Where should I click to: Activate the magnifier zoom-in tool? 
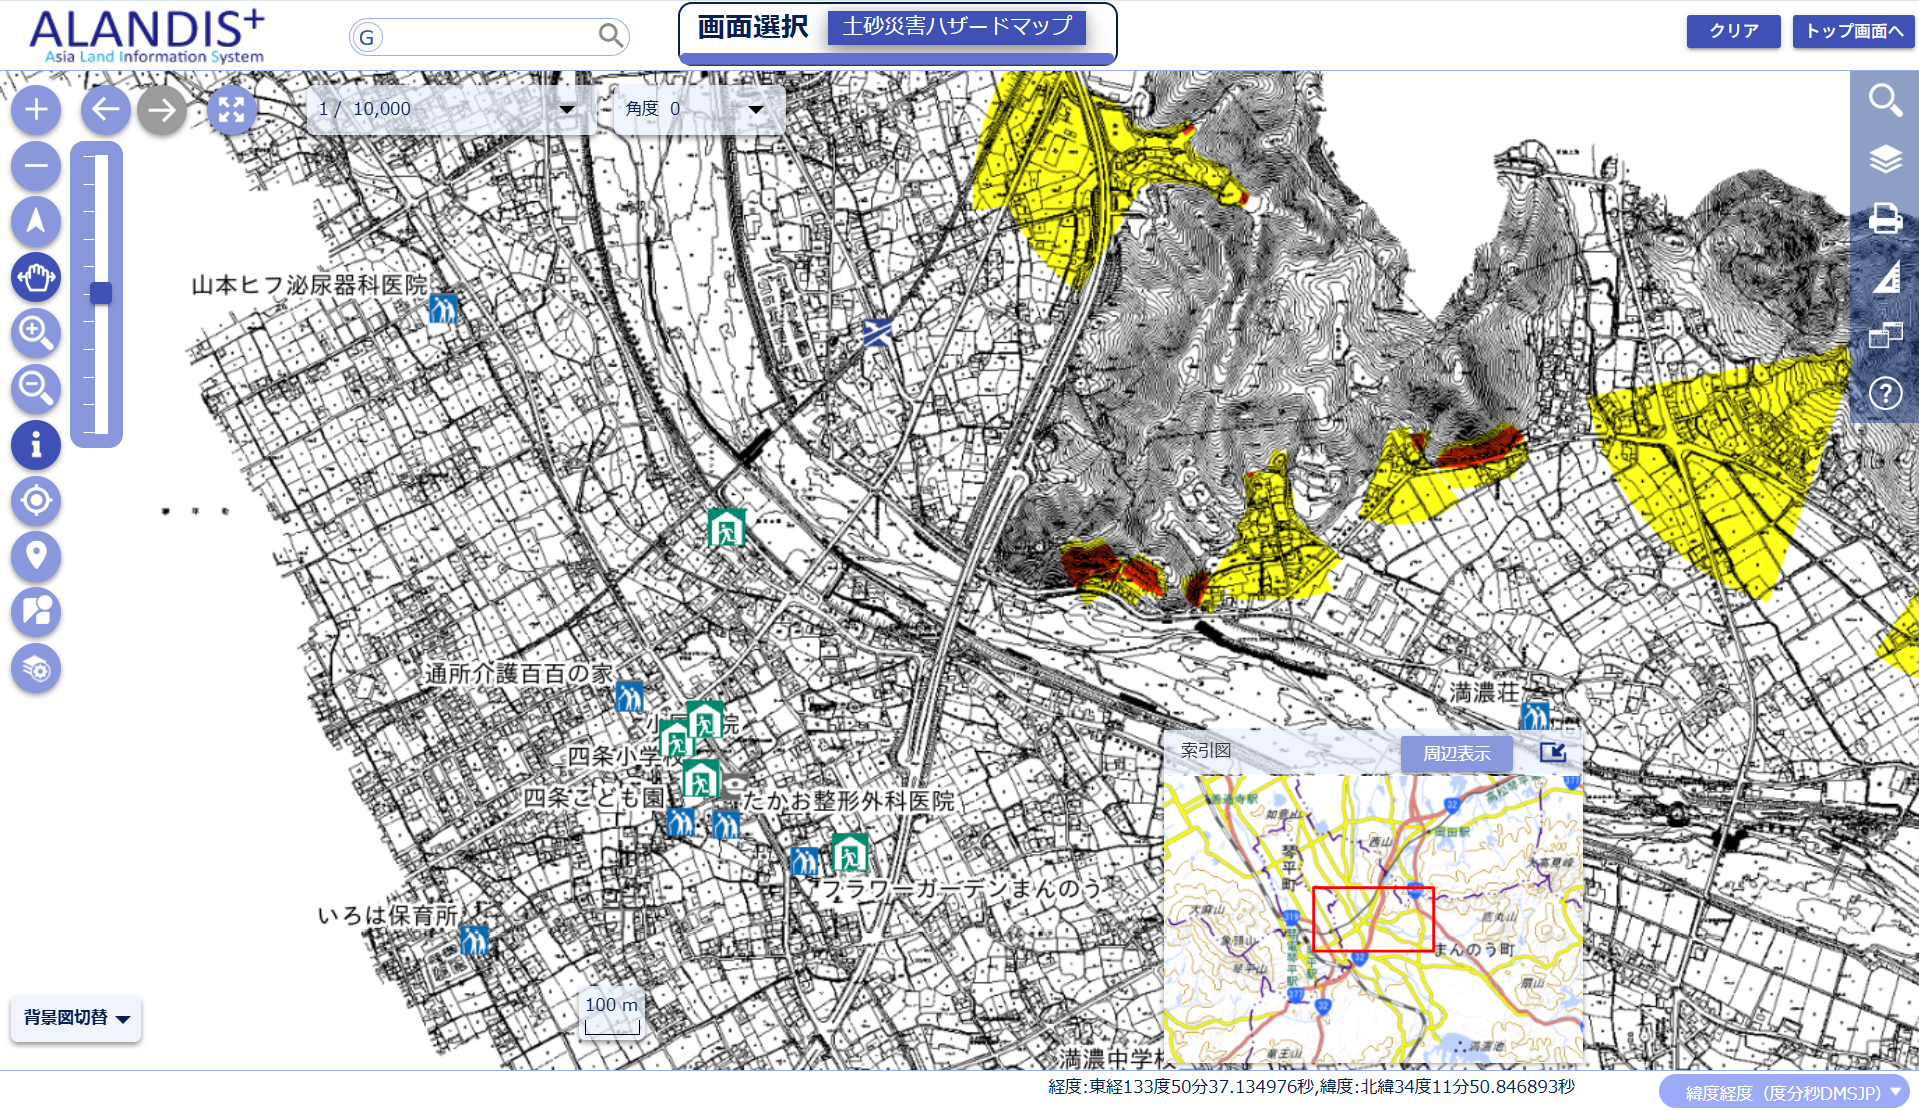click(36, 333)
